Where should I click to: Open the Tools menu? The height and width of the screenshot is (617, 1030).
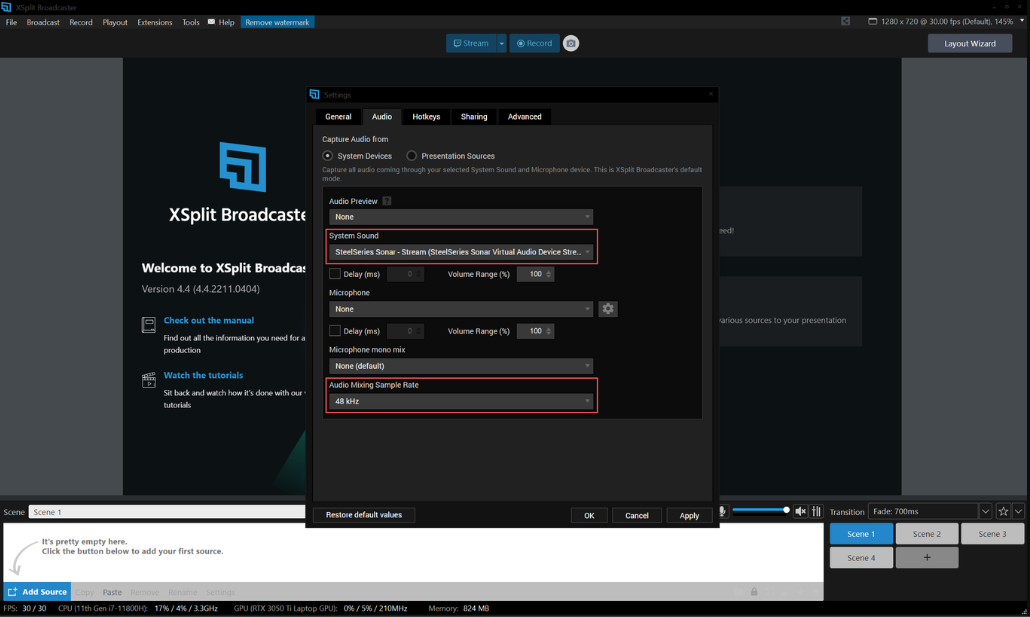tap(190, 22)
